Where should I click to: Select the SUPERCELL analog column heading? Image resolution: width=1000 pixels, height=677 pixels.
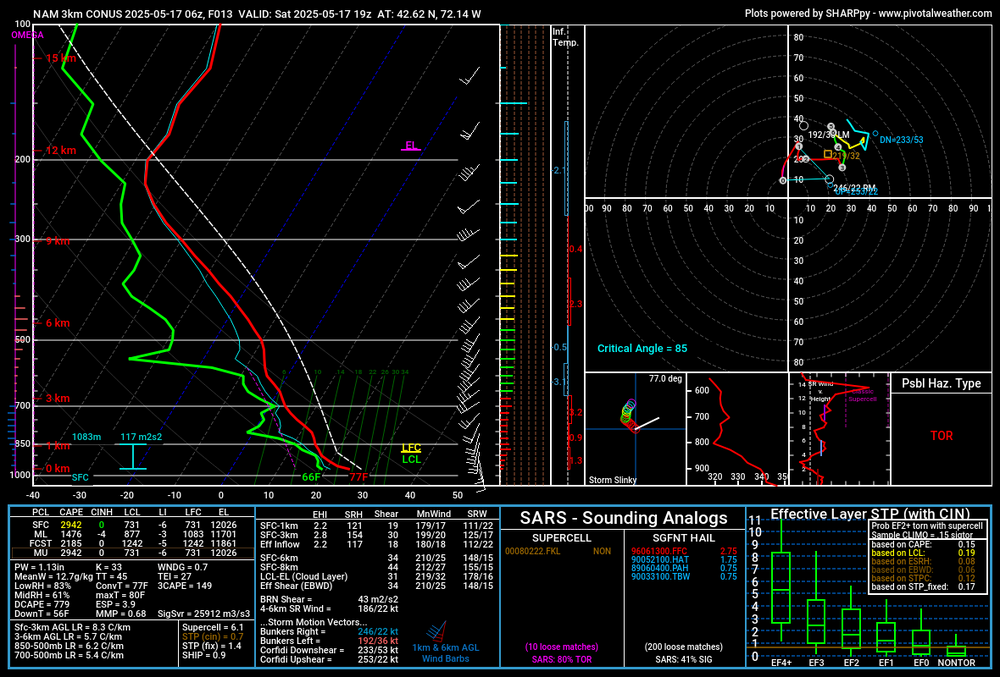(x=562, y=538)
